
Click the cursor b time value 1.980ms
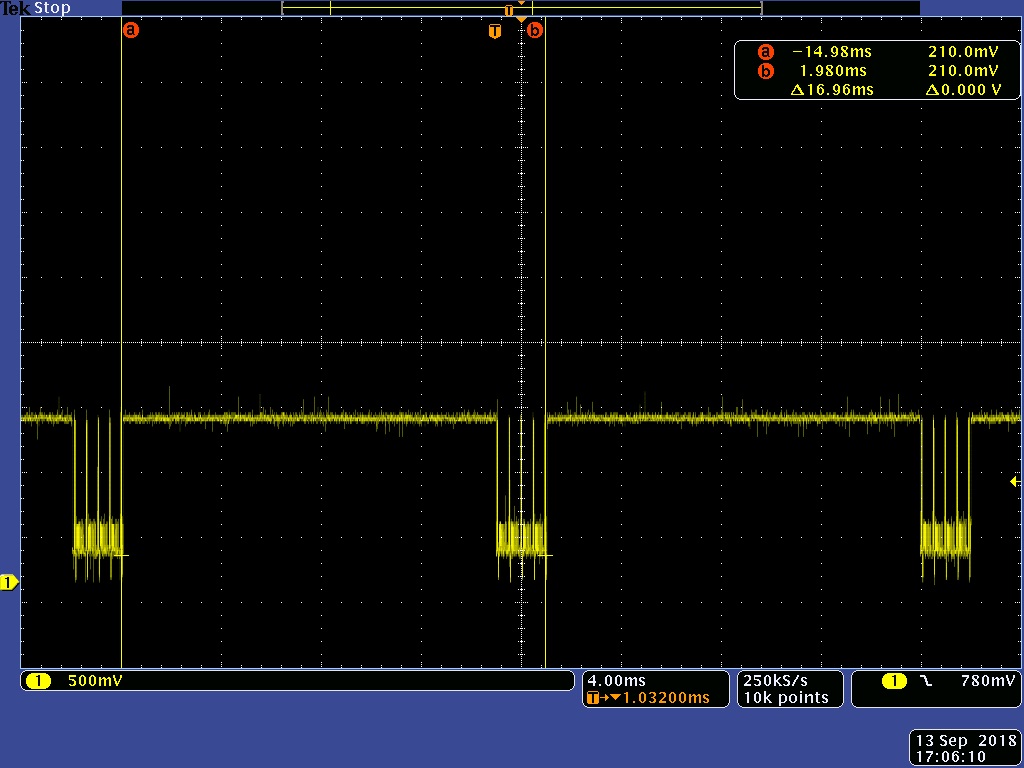(833, 71)
